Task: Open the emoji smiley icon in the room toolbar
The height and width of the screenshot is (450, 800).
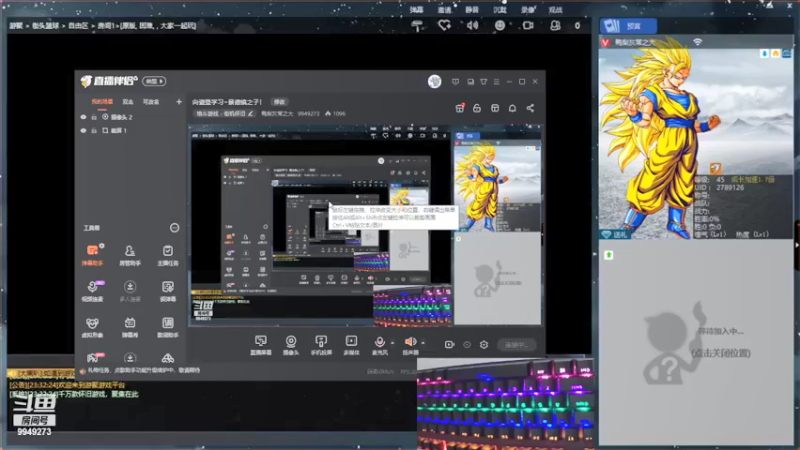Action: pos(500,26)
